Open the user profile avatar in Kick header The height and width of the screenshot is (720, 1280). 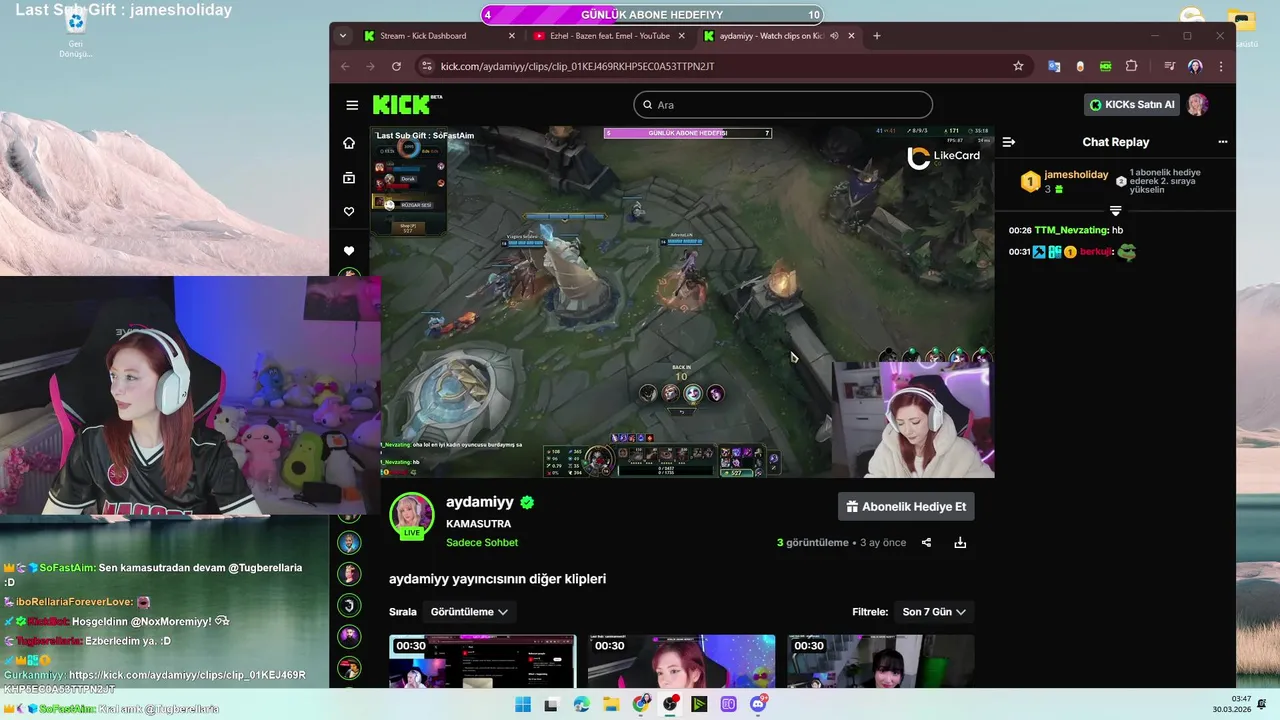1198,105
